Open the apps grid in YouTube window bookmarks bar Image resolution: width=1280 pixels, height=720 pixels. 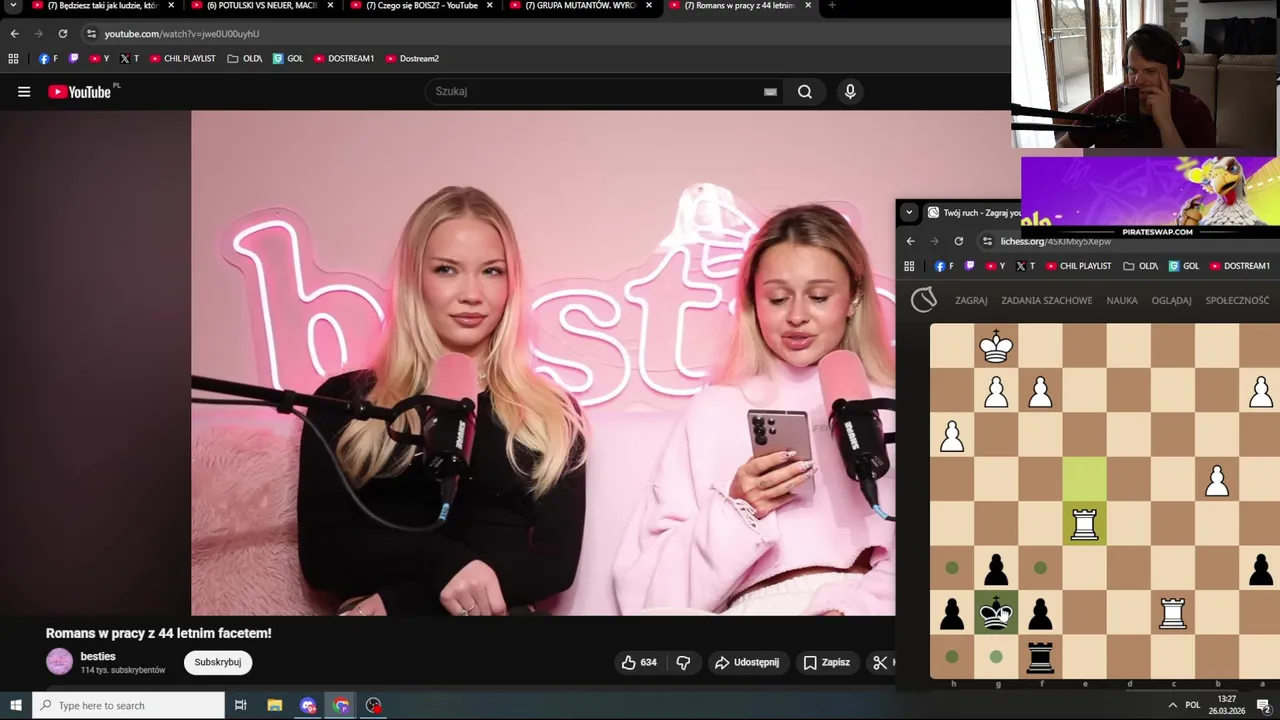(13, 59)
